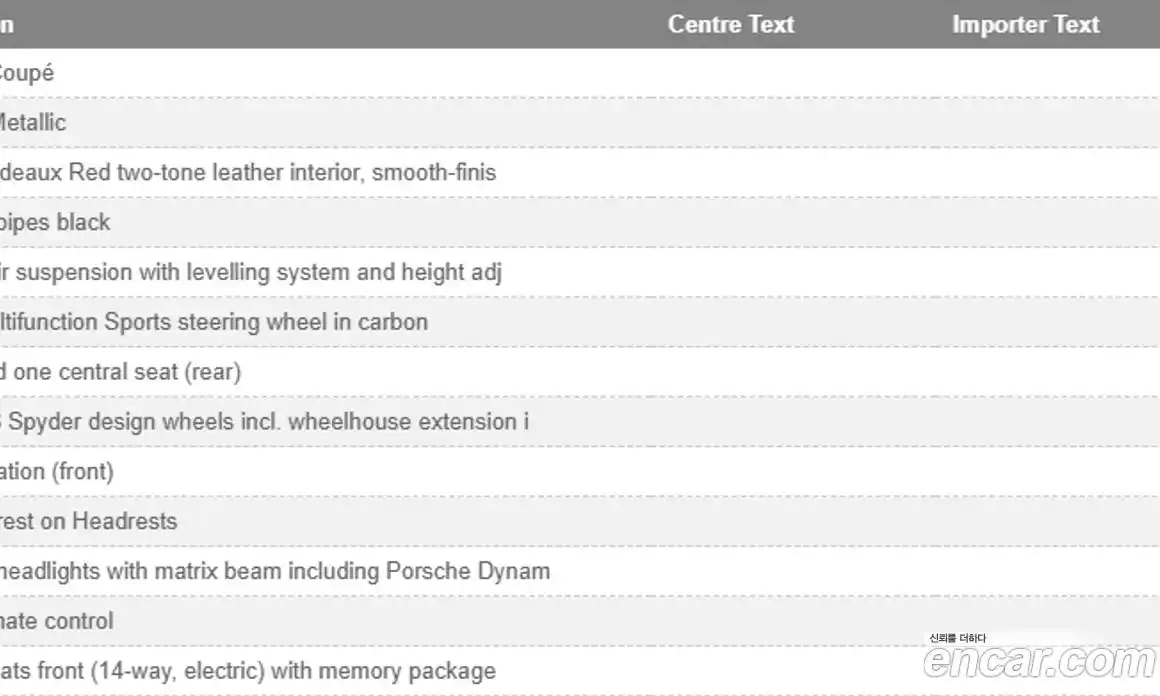This screenshot has width=1160, height=696.
Task: Select the climate control row
Action: (x=57, y=621)
